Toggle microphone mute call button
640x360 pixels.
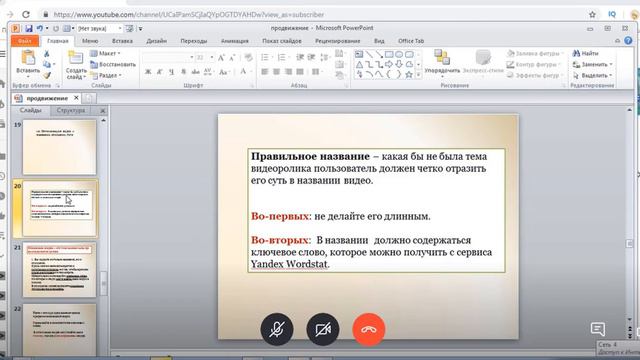[277, 329]
